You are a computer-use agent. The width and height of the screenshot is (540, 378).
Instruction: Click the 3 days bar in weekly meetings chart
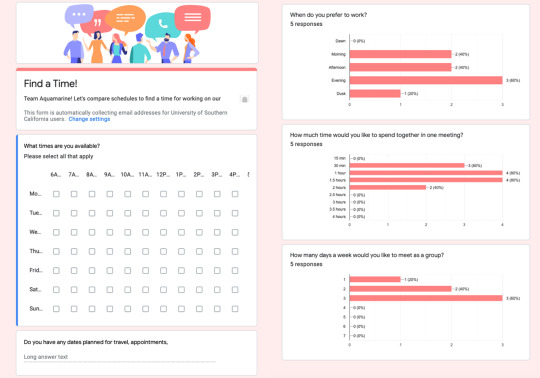click(426, 298)
